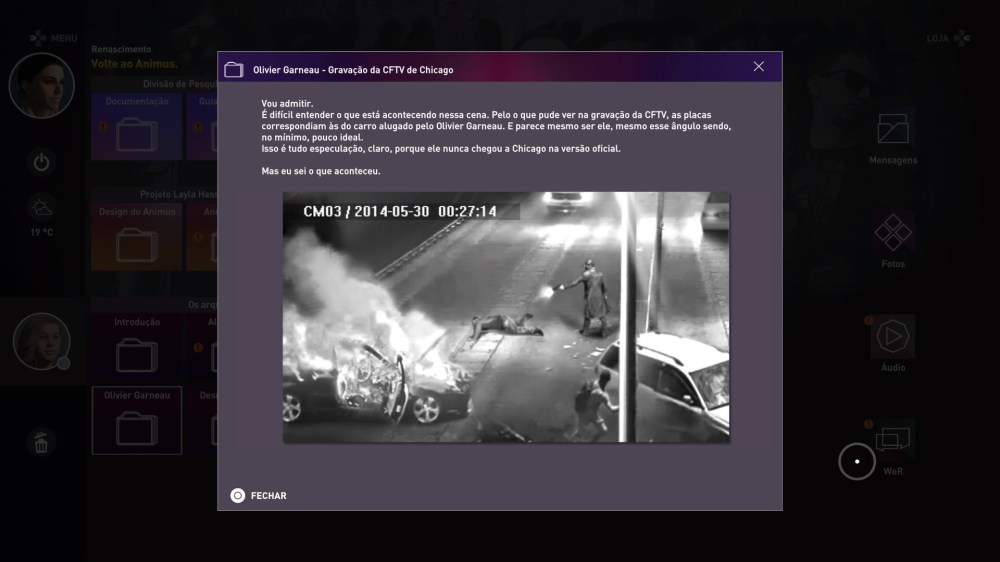This screenshot has height=562, width=1000.
Task: Click the 'Volte ao Animus.' objective text
Action: pyautogui.click(x=134, y=63)
